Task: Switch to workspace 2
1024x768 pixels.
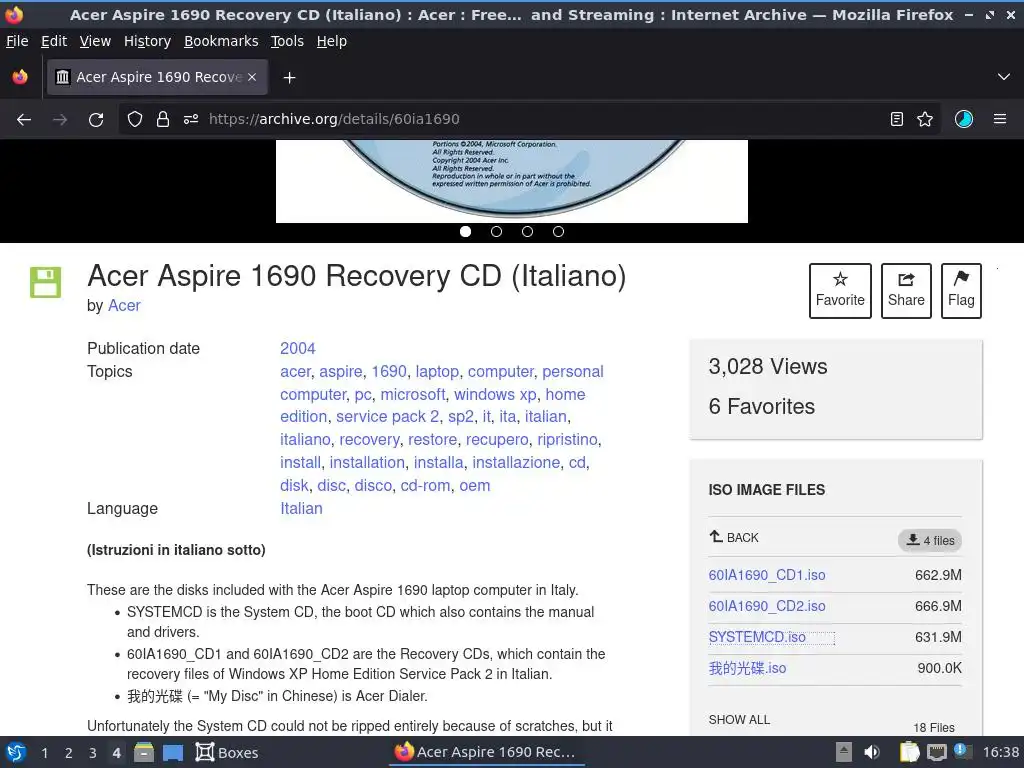Action: tap(69, 753)
